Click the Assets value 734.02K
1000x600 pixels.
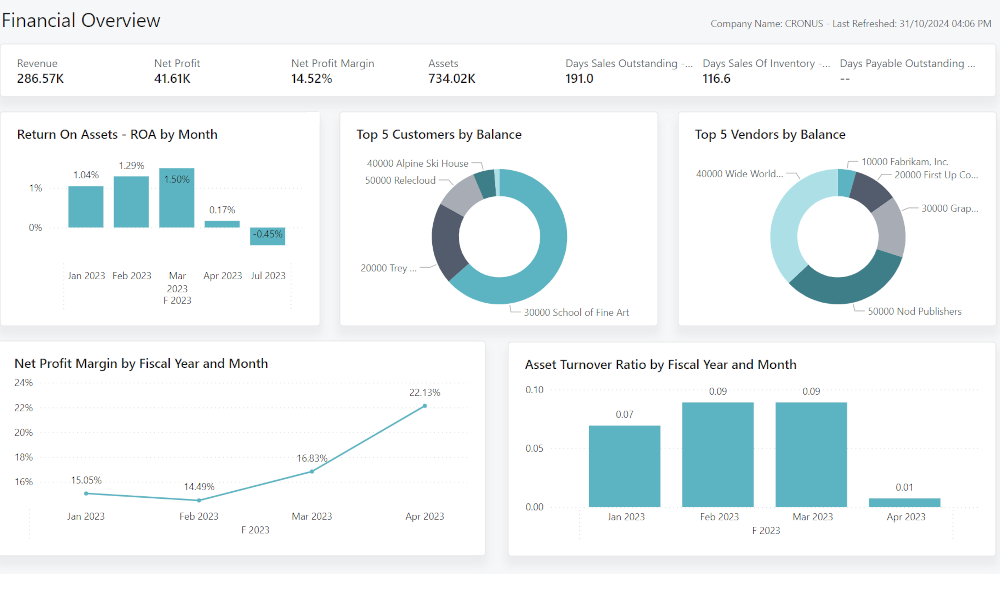(452, 79)
